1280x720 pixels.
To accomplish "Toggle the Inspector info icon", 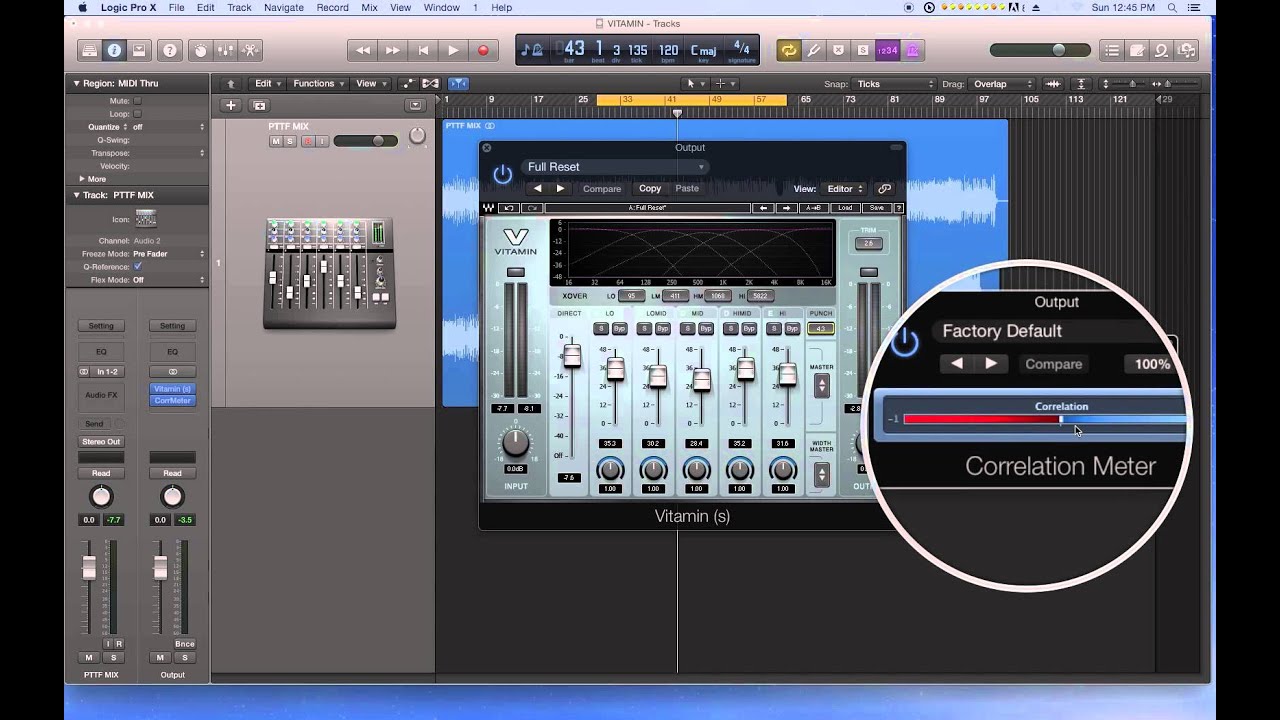I will tap(114, 50).
